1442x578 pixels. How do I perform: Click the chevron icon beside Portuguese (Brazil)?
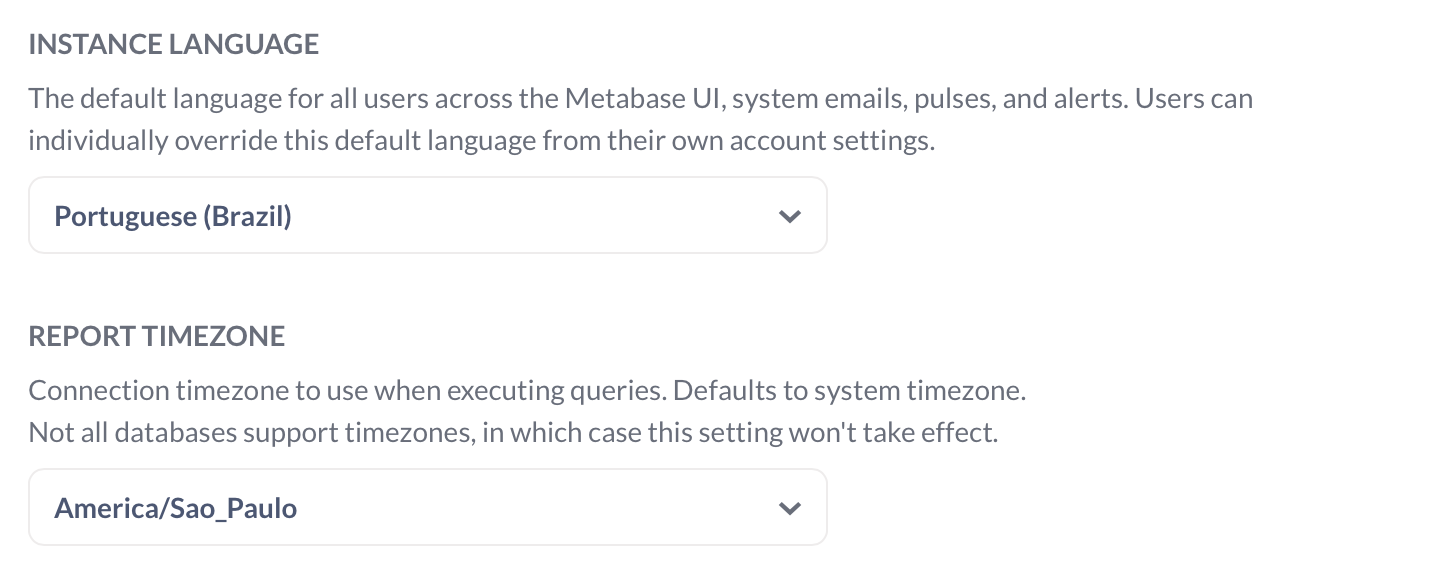(790, 216)
